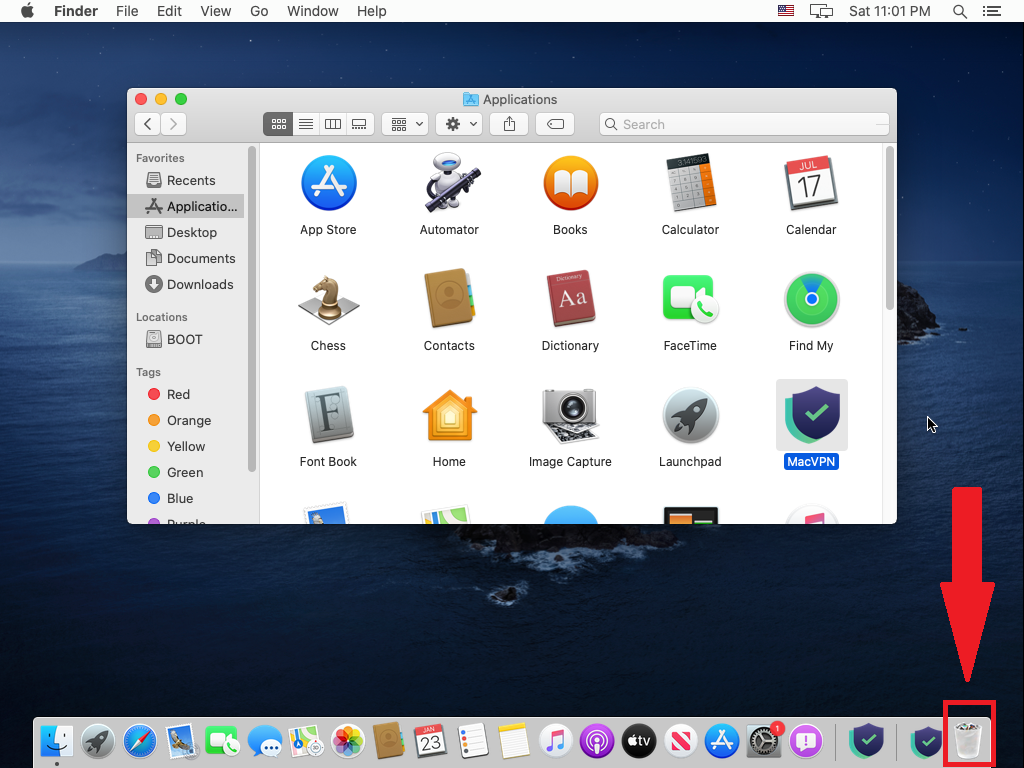Select the Calculator app icon
The width and height of the screenshot is (1024, 768).
(690, 184)
